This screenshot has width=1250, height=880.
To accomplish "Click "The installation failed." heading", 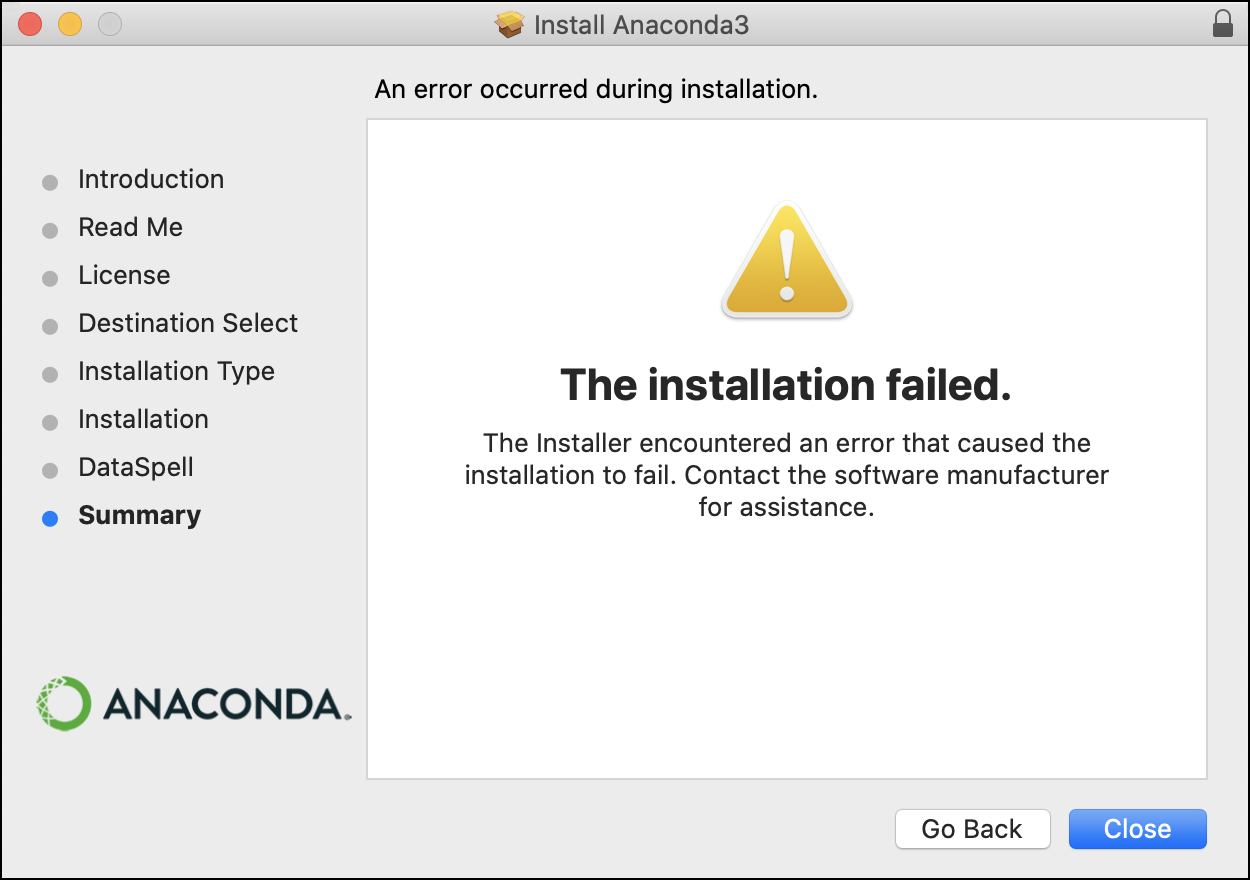I will pos(786,385).
